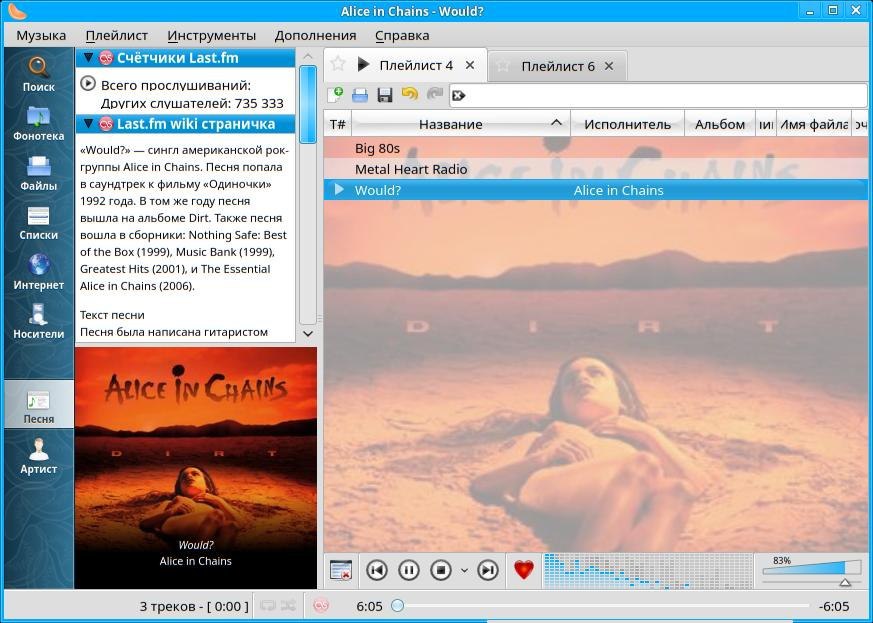Click the Last.fm icon beside Счётчики Last.fm
Viewport: 873px width, 623px height.
(x=106, y=58)
